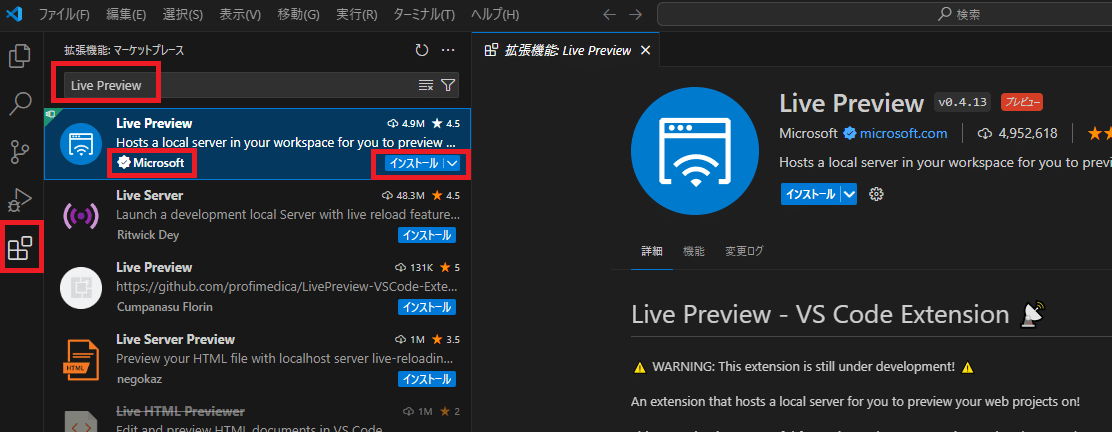1112x432 pixels.
Task: Click the 検索 command center box
Action: pos(884,14)
